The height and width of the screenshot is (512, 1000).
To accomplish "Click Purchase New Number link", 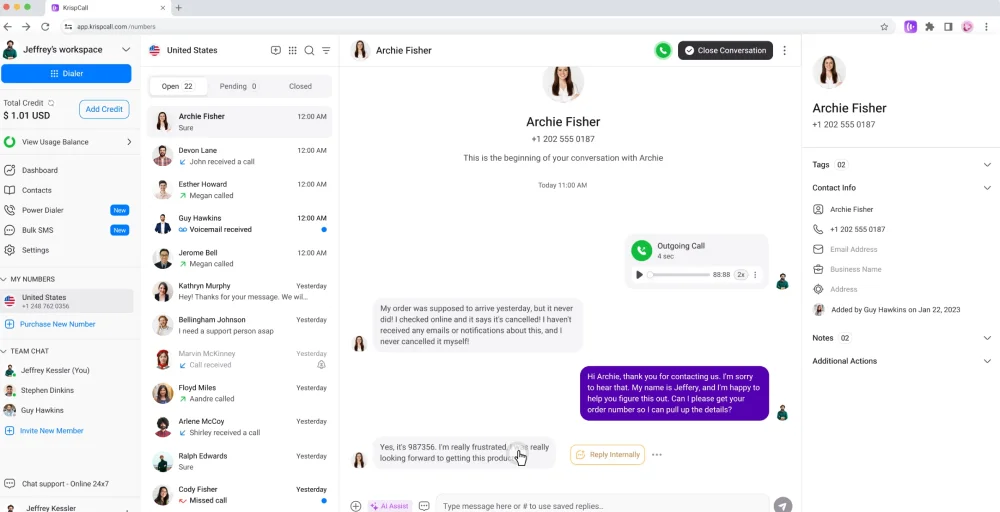I will coord(57,324).
